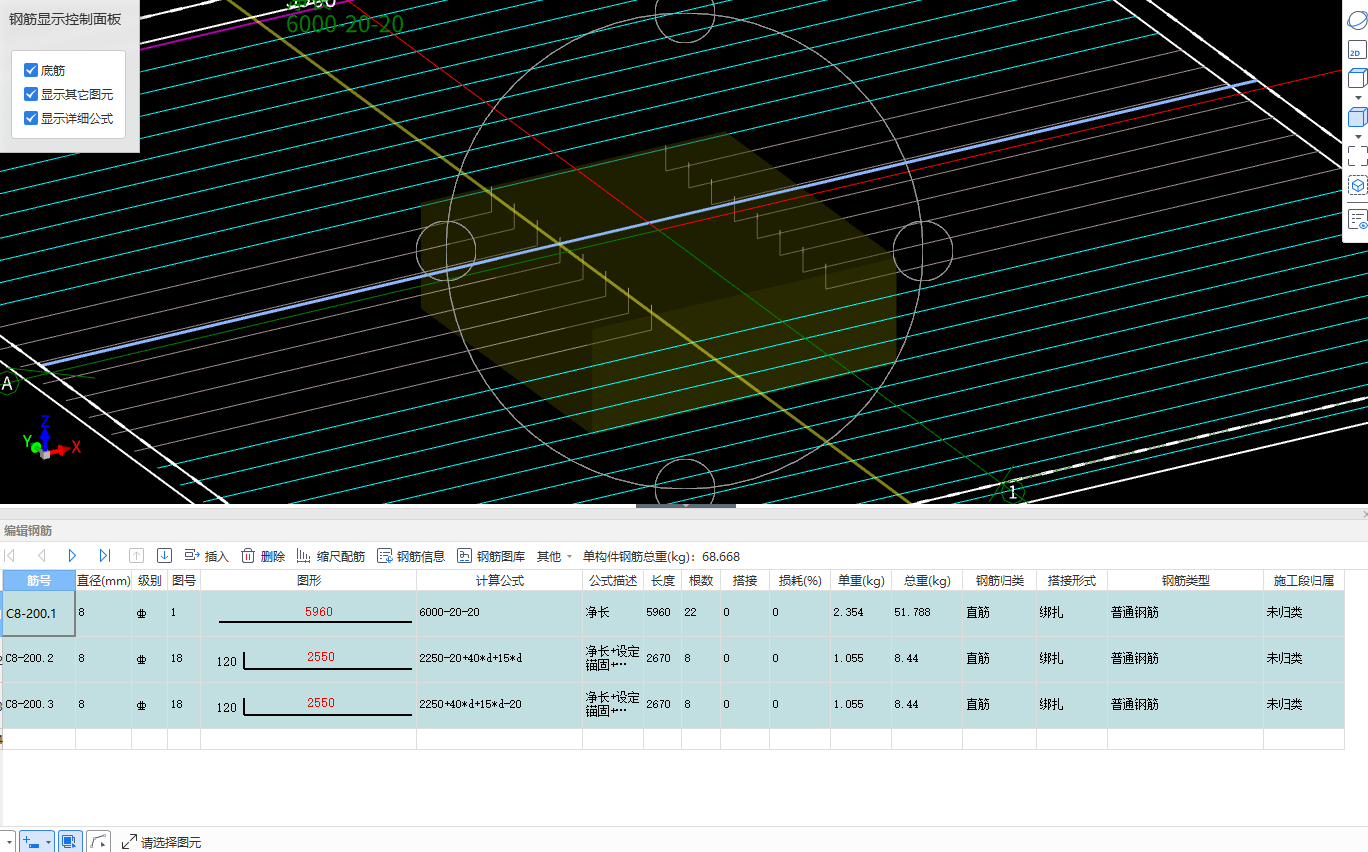Viewport: 1368px width, 852px height.
Task: Click the 删除 (delete) trash button
Action: coord(263,556)
